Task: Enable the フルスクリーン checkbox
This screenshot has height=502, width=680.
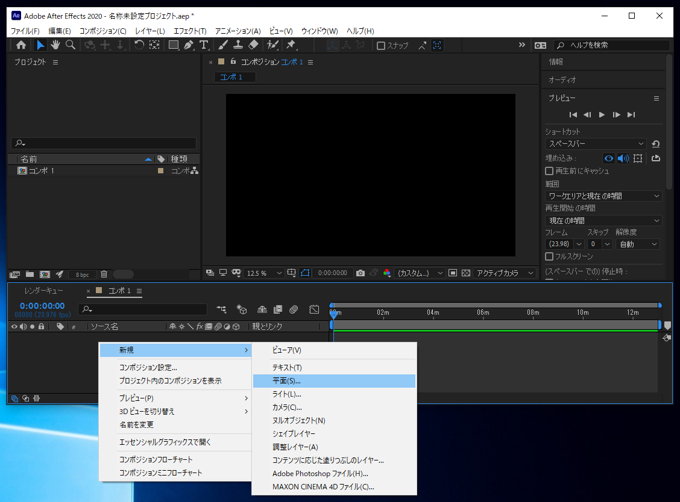Action: [x=549, y=256]
